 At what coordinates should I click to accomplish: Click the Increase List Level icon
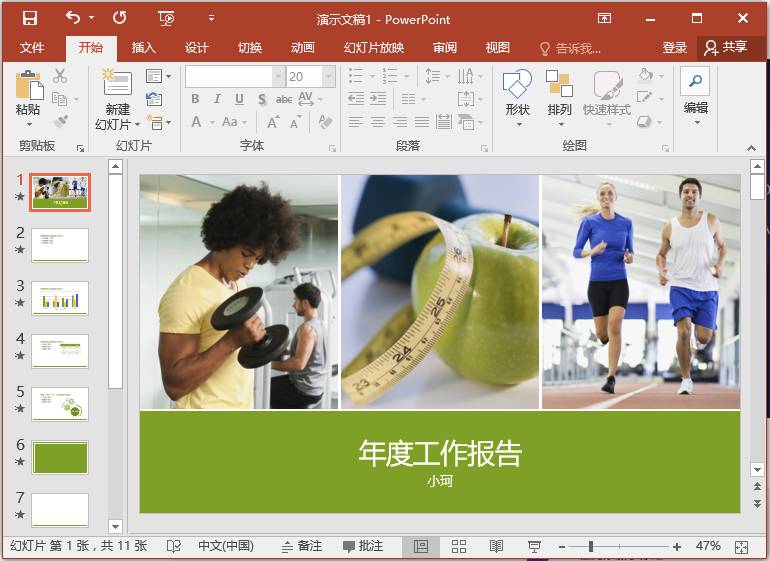point(378,99)
